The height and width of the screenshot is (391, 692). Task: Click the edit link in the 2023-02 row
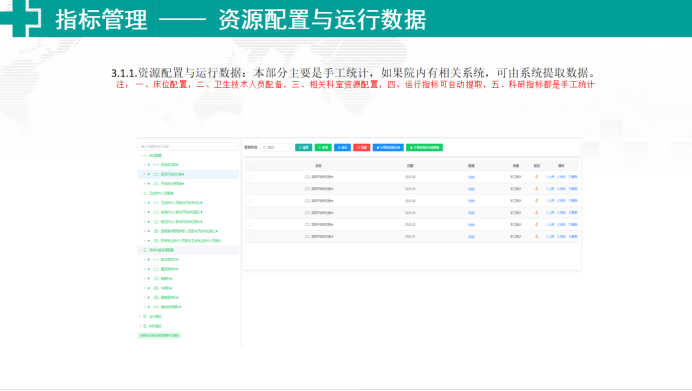click(x=561, y=225)
